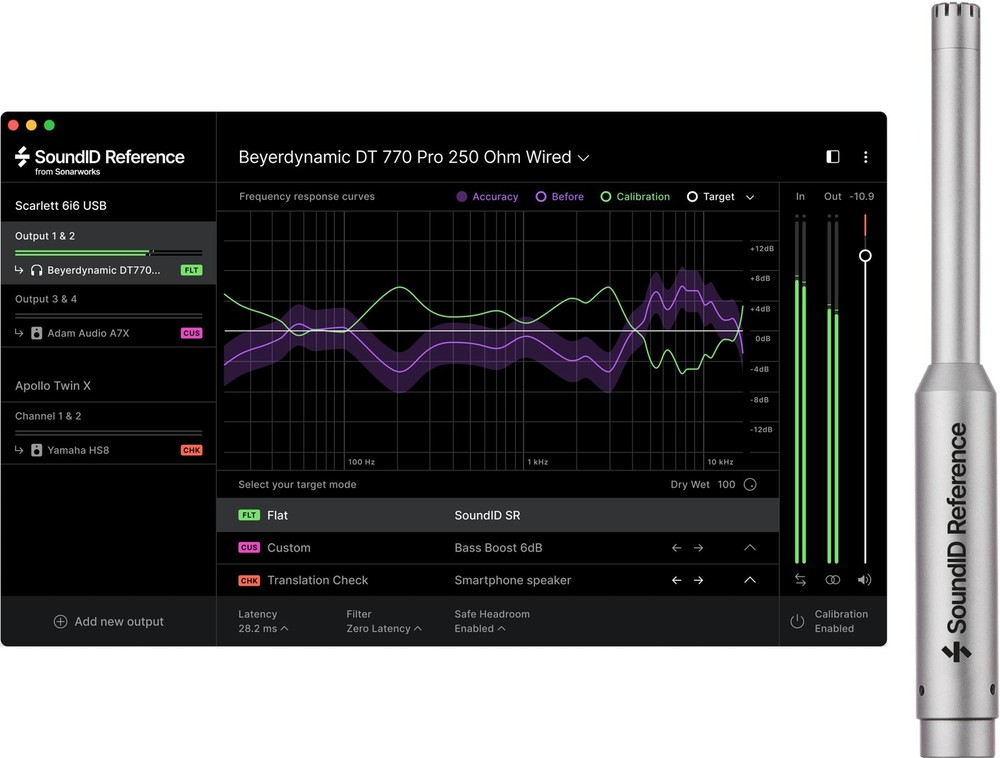Click the CUS badge on Adam Audio A7X
Viewport: 1000px width, 758px height.
point(191,333)
